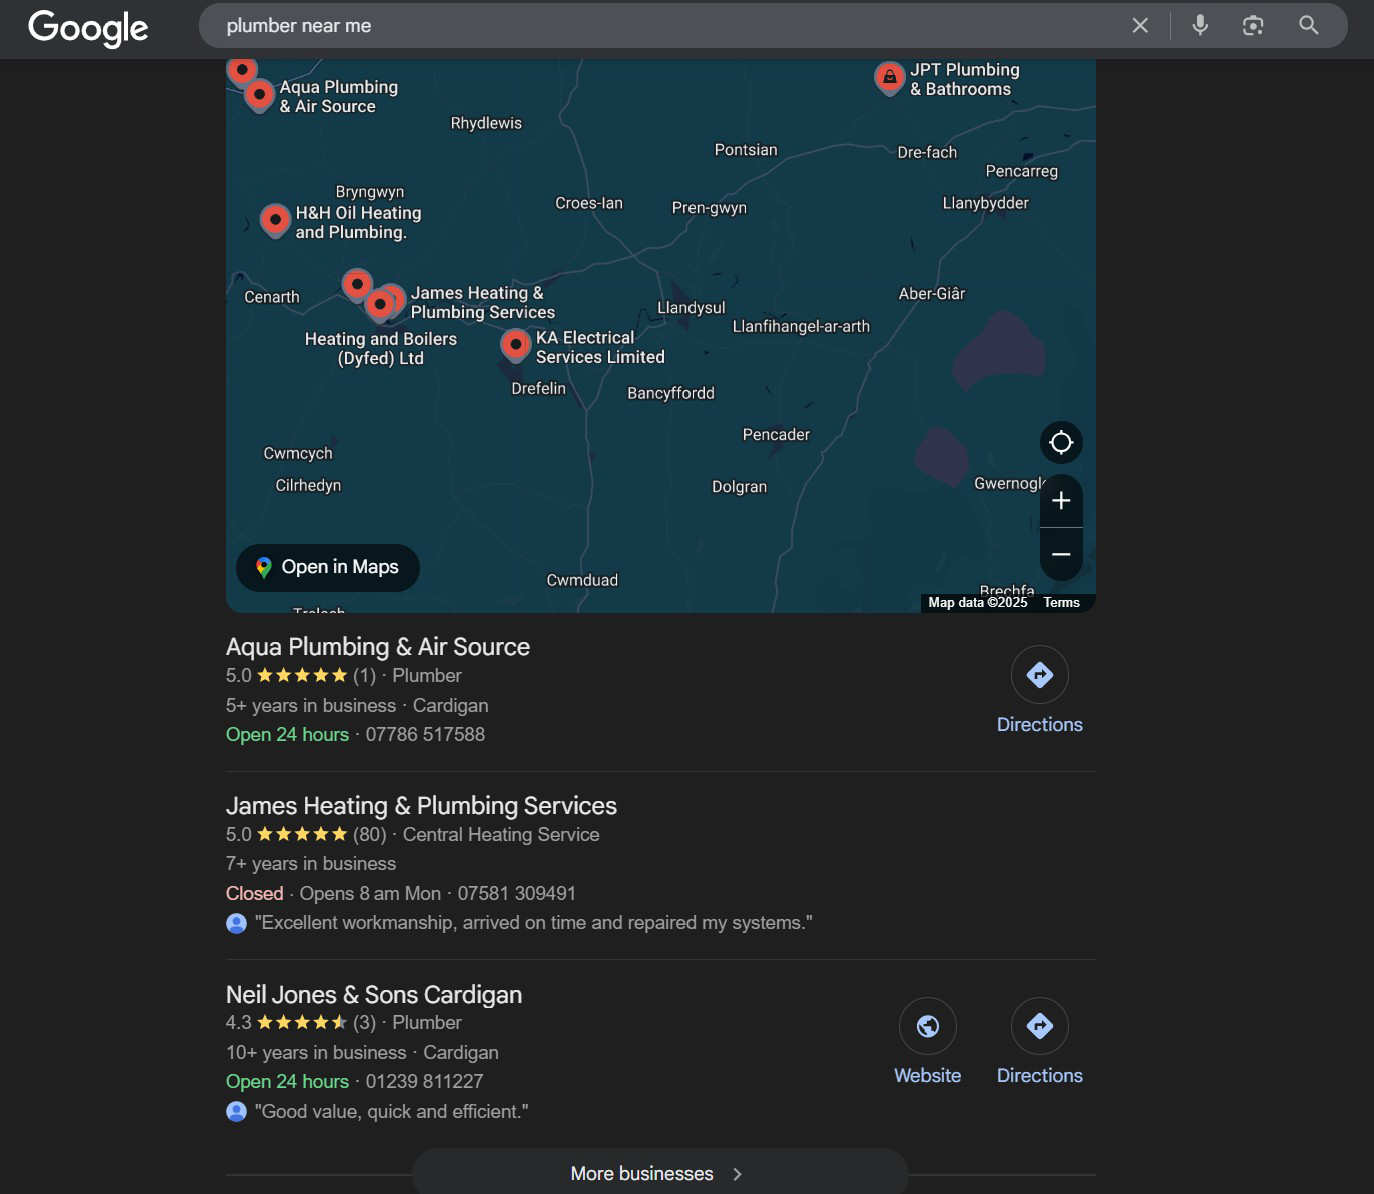The height and width of the screenshot is (1194, 1374).
Task: Expand More businesses list
Action: [659, 1173]
